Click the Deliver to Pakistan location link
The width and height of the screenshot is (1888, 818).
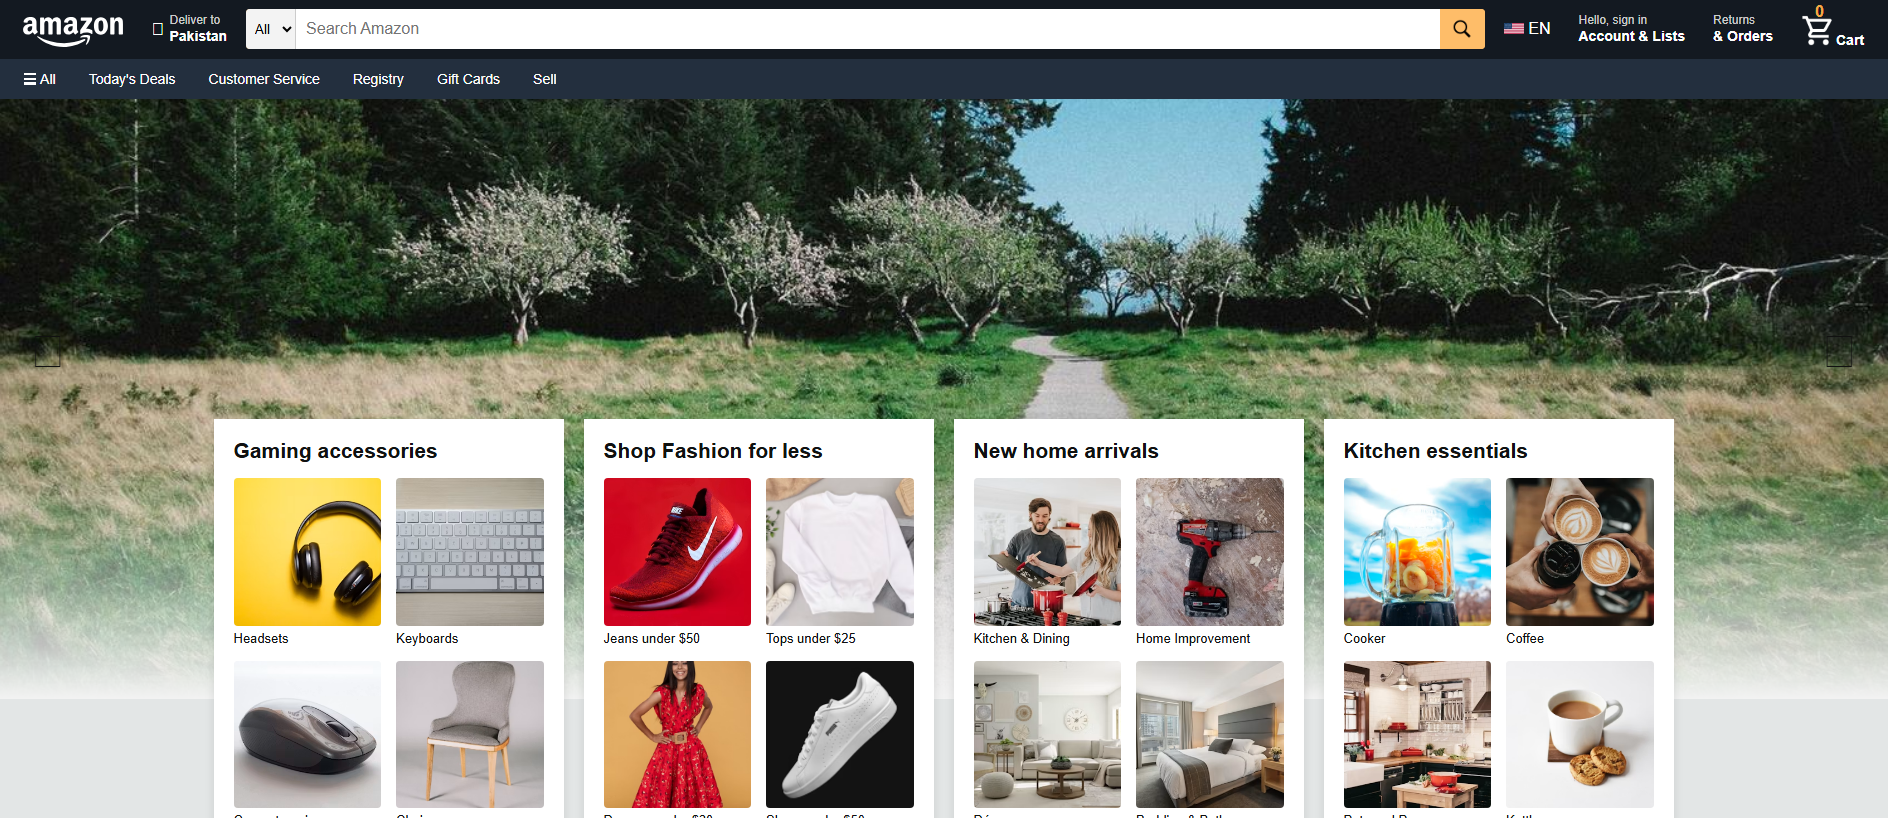coord(190,29)
